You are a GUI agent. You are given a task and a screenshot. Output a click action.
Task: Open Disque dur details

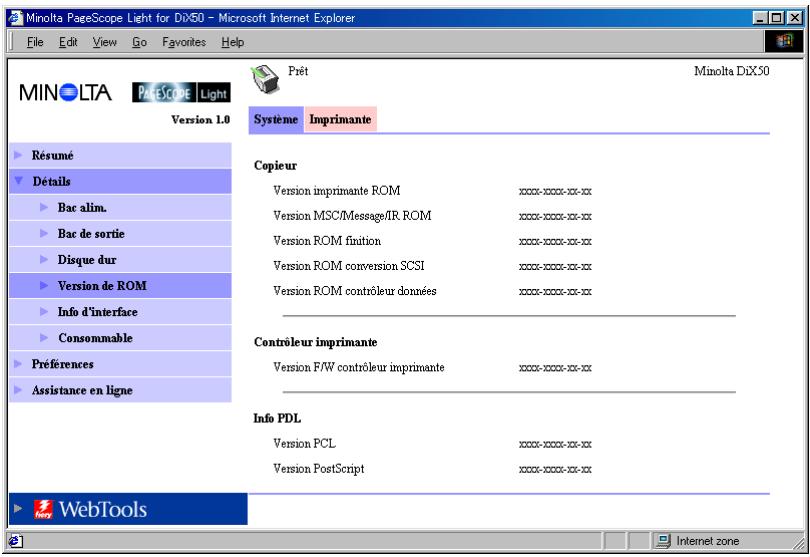coord(120,259)
